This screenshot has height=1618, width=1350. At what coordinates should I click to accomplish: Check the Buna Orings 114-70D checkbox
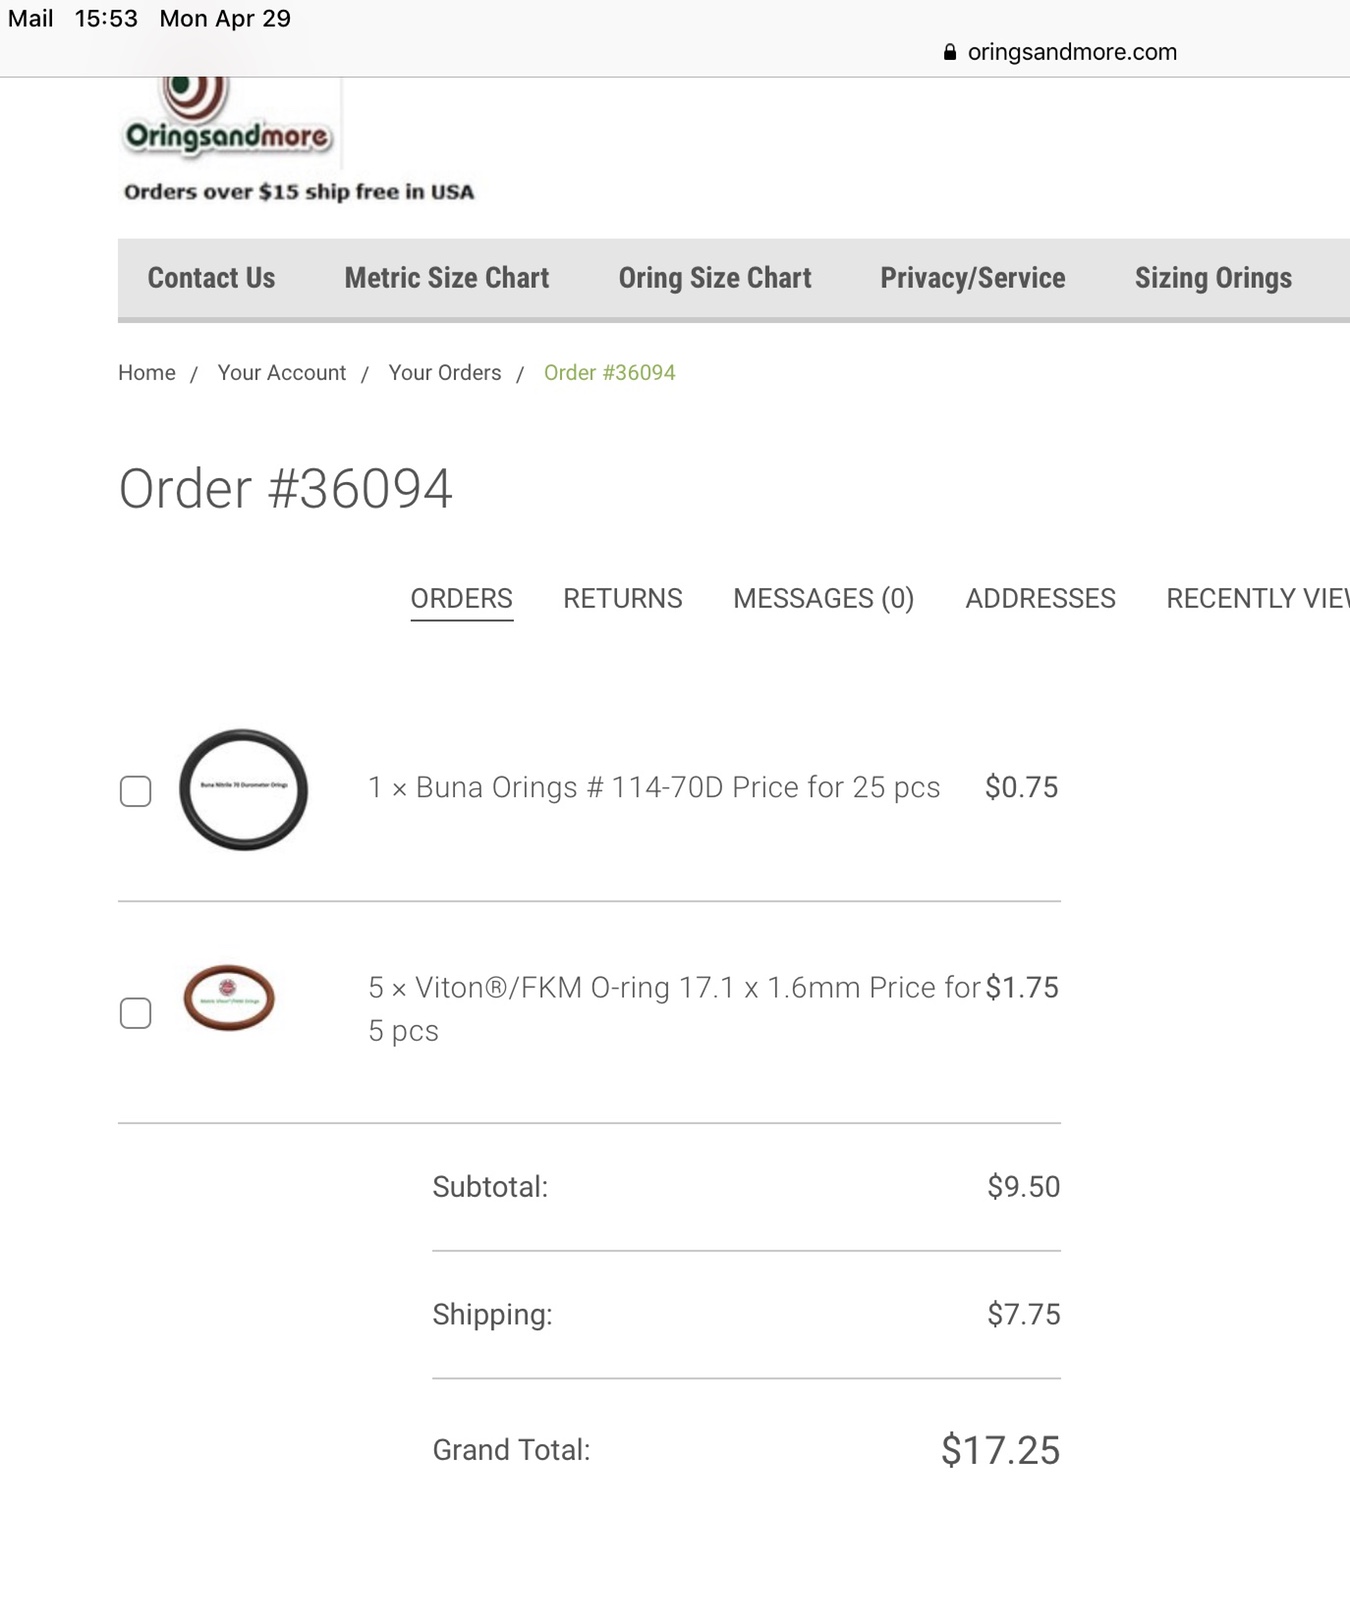click(x=136, y=791)
